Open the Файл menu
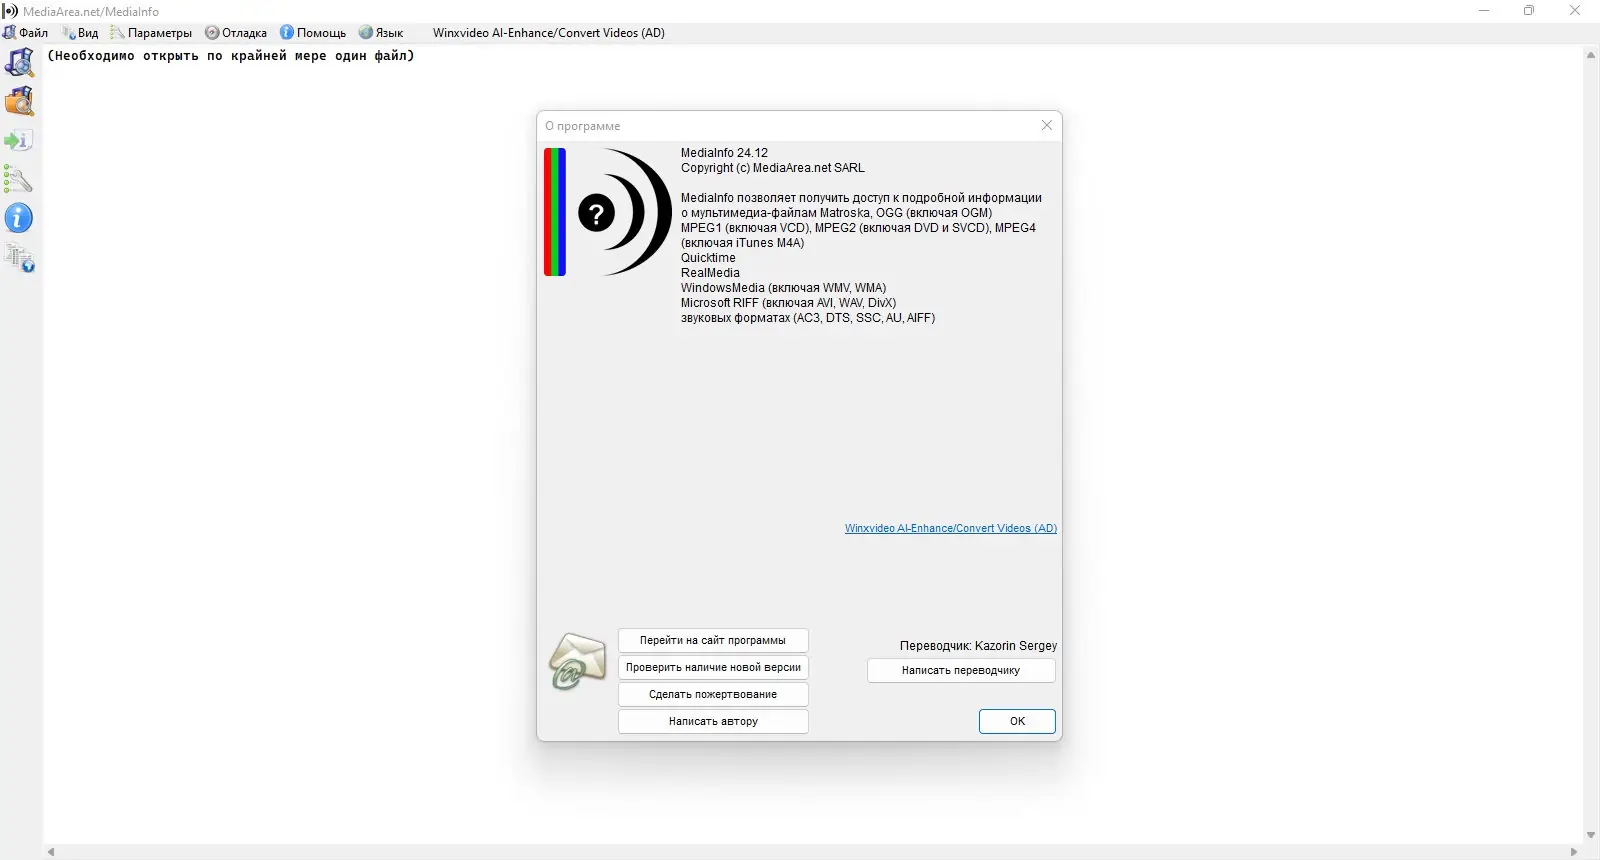This screenshot has height=860, width=1600. (26, 33)
